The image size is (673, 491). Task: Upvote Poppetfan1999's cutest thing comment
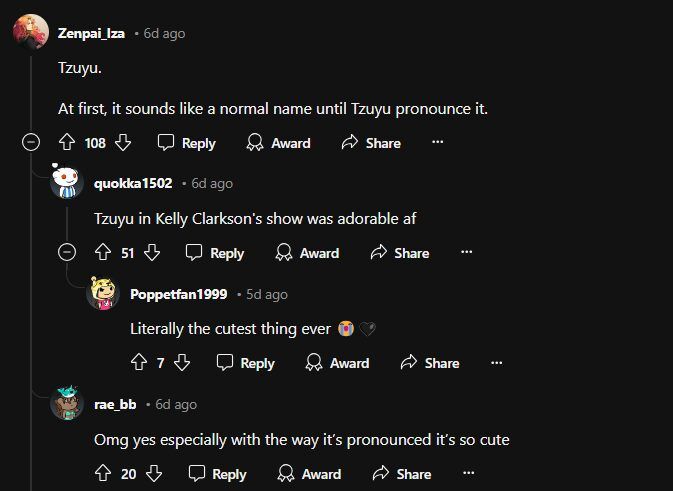(x=139, y=363)
